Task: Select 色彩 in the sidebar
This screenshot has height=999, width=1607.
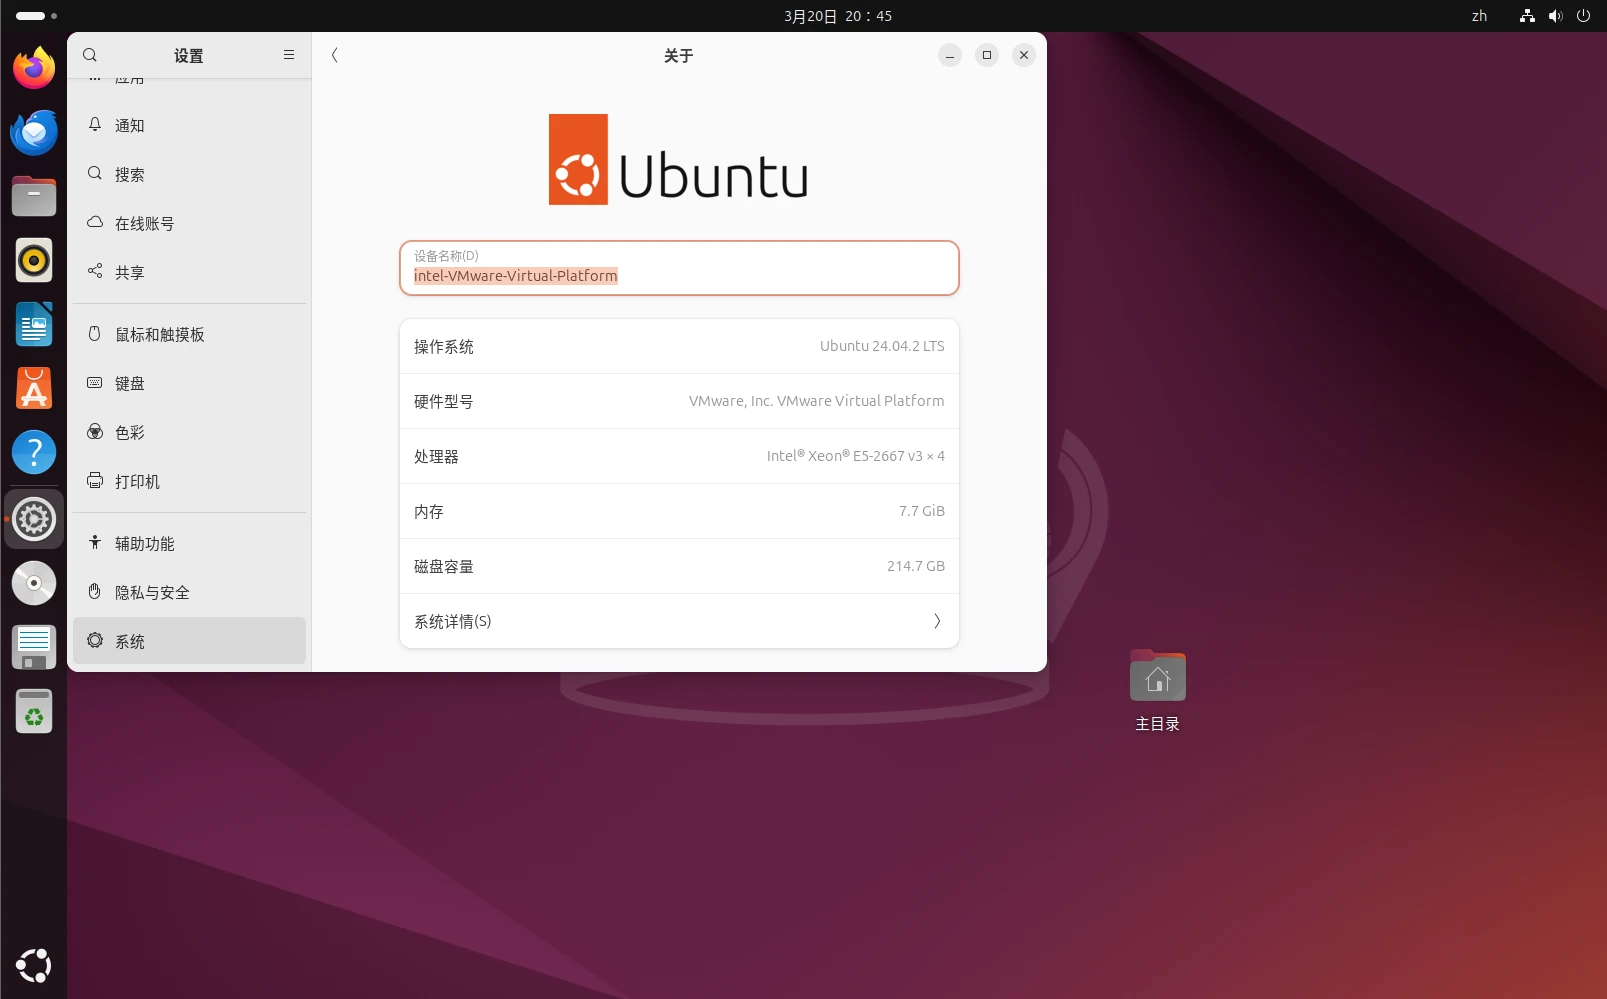Action: point(189,432)
